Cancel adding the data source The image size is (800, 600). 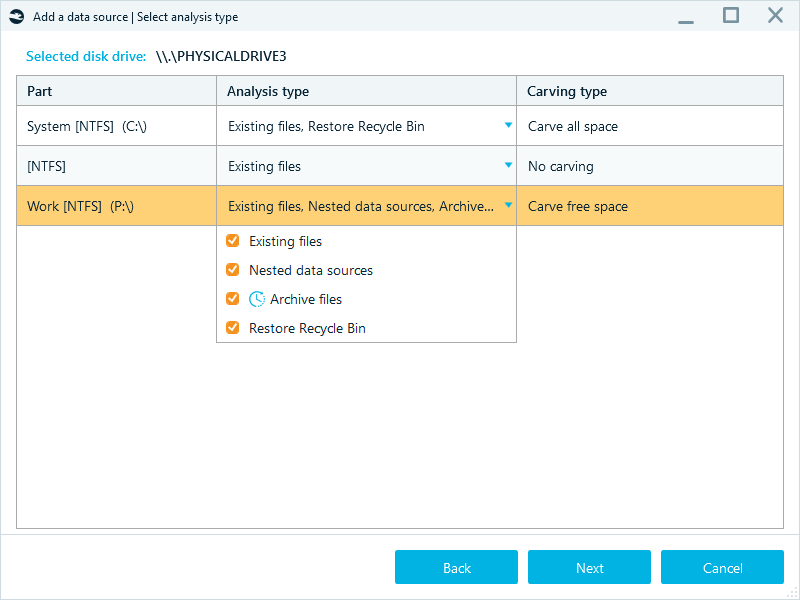point(722,567)
